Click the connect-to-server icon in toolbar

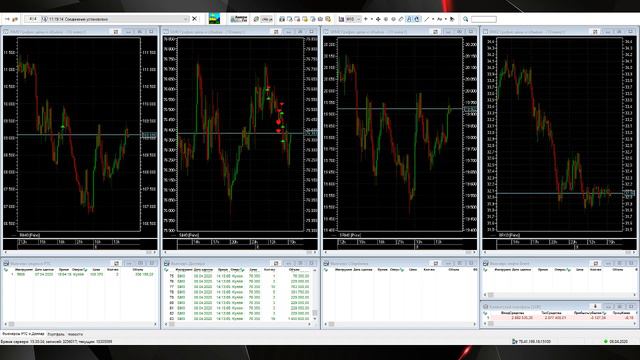[x=15, y=19]
